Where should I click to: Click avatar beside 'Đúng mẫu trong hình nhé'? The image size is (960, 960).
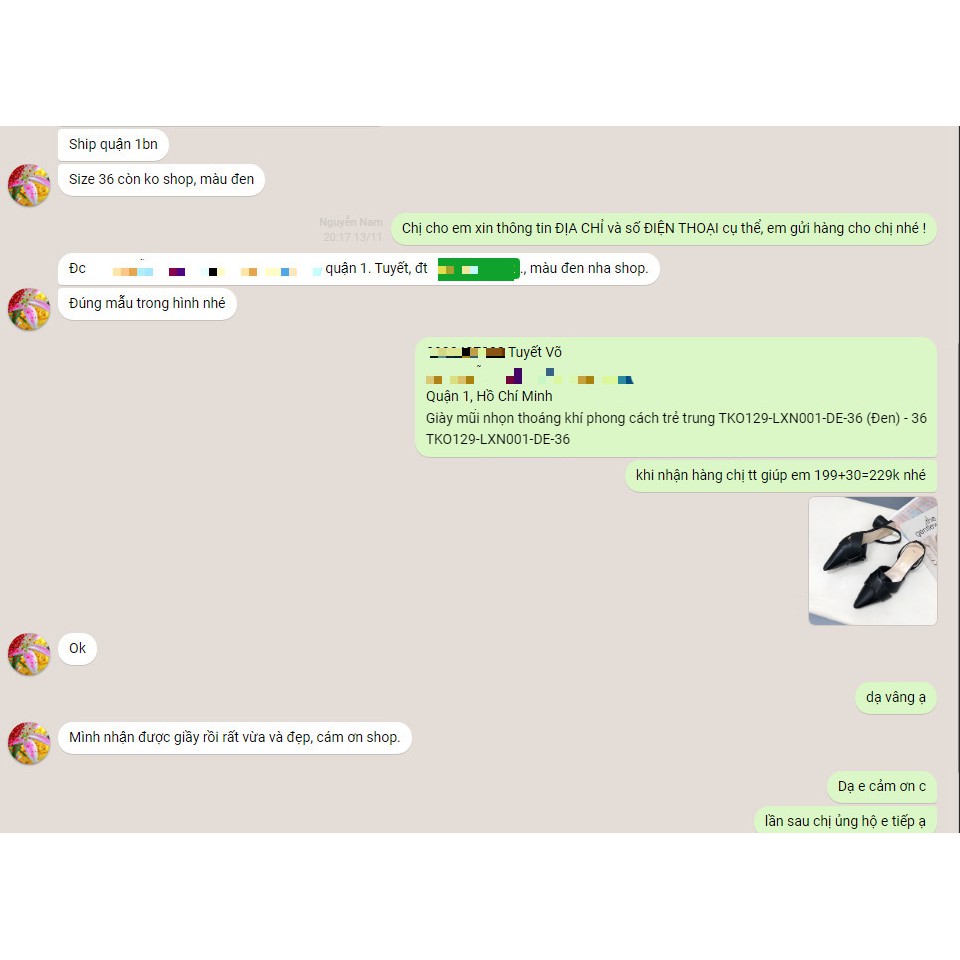[x=29, y=309]
